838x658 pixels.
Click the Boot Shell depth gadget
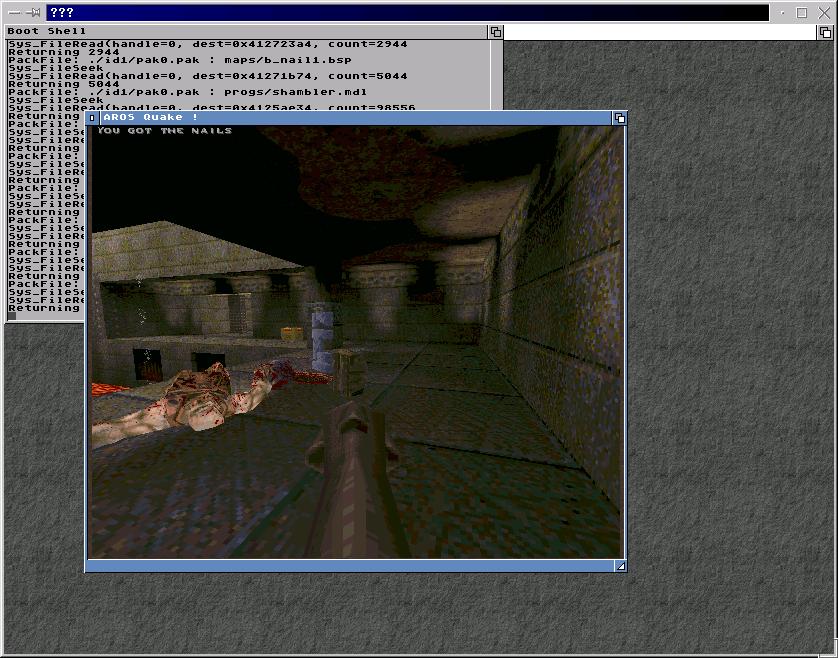(496, 32)
